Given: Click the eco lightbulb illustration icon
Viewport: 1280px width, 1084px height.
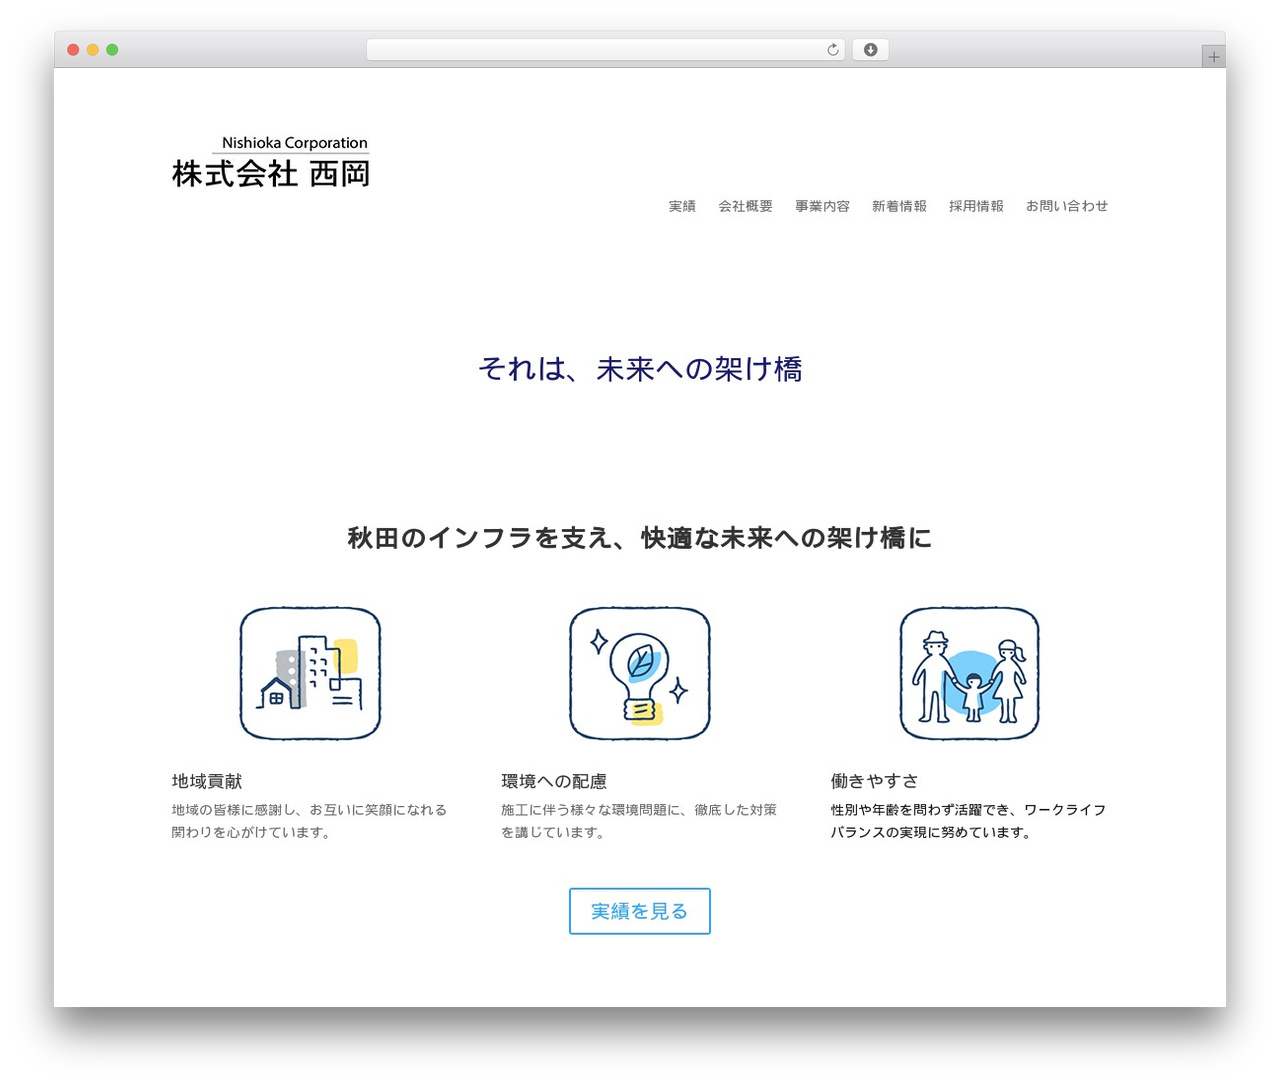Looking at the screenshot, I should [640, 674].
